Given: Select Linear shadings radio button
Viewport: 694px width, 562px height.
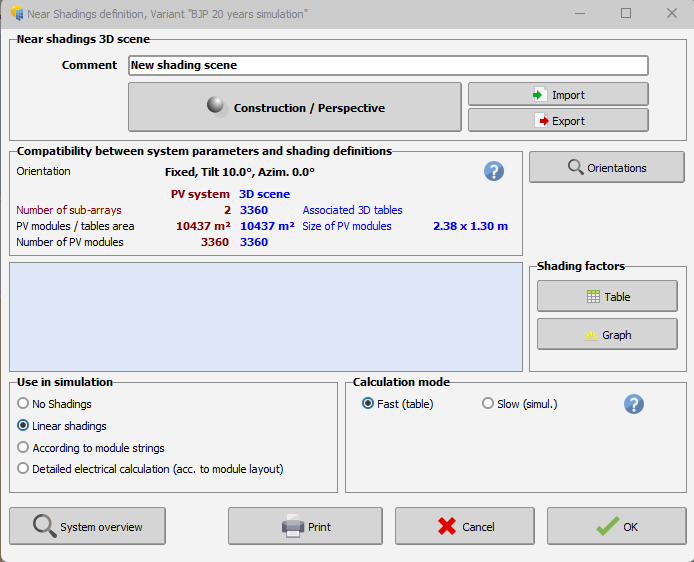Looking at the screenshot, I should click(x=23, y=426).
